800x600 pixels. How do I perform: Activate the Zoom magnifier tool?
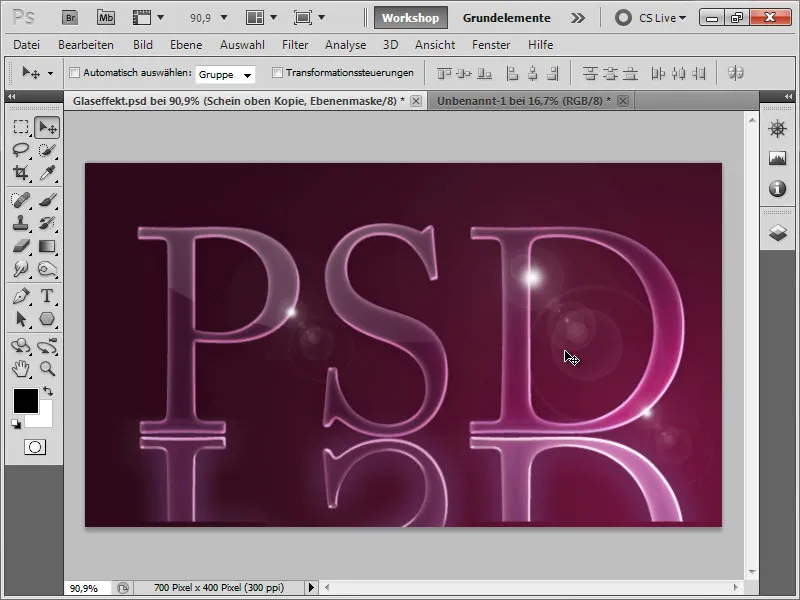pos(47,368)
